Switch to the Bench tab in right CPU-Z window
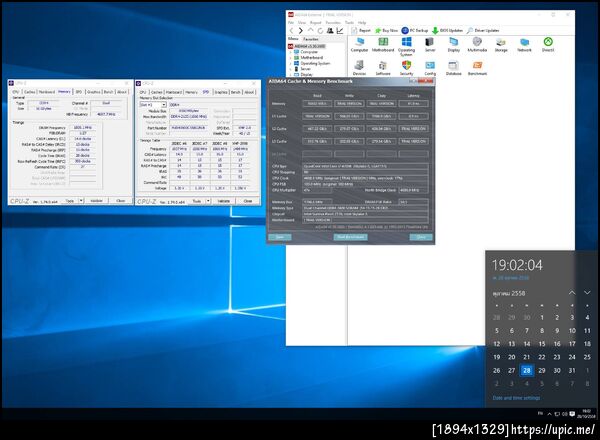 pyautogui.click(x=236, y=92)
